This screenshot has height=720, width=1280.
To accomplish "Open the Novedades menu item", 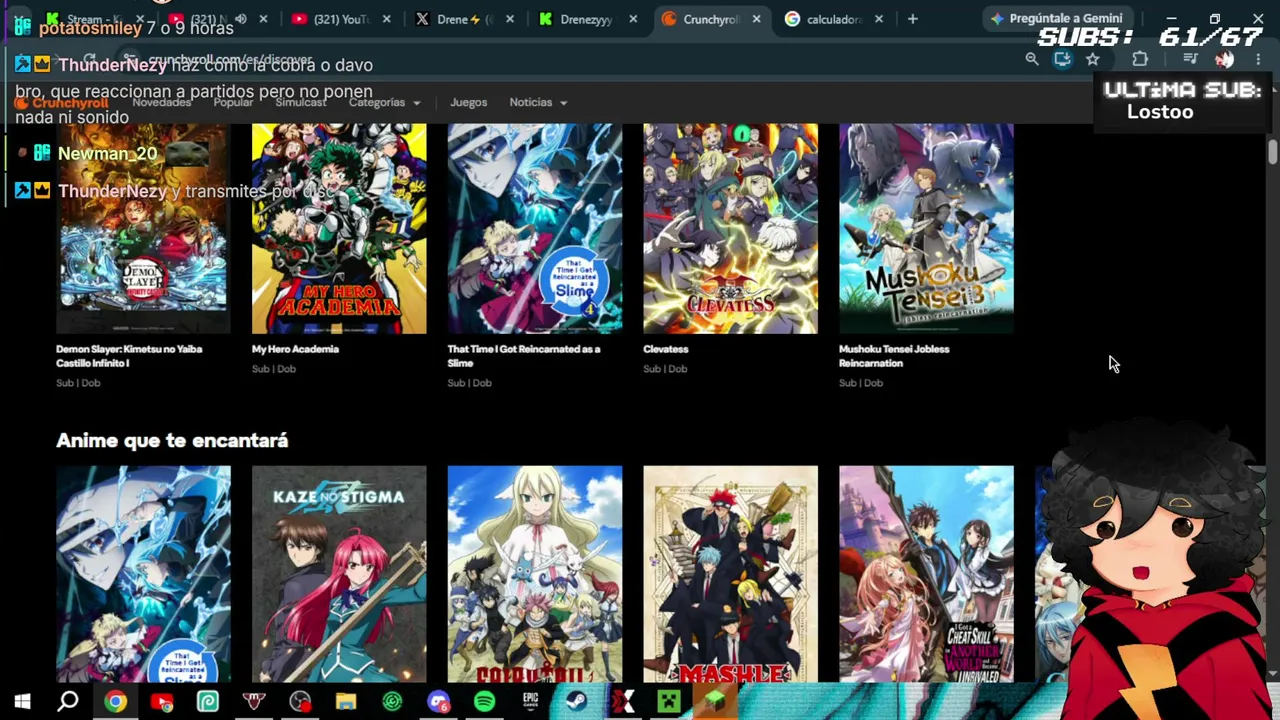I will 161,103.
